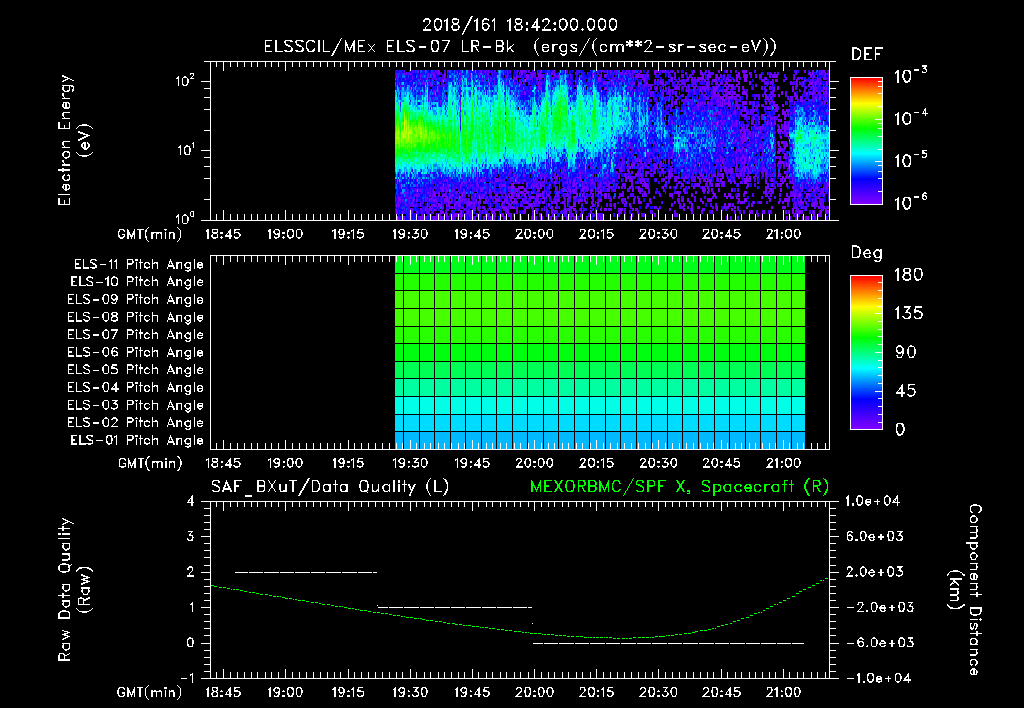
Task: Click the 180 degree color bar tick label
Action: [909, 275]
